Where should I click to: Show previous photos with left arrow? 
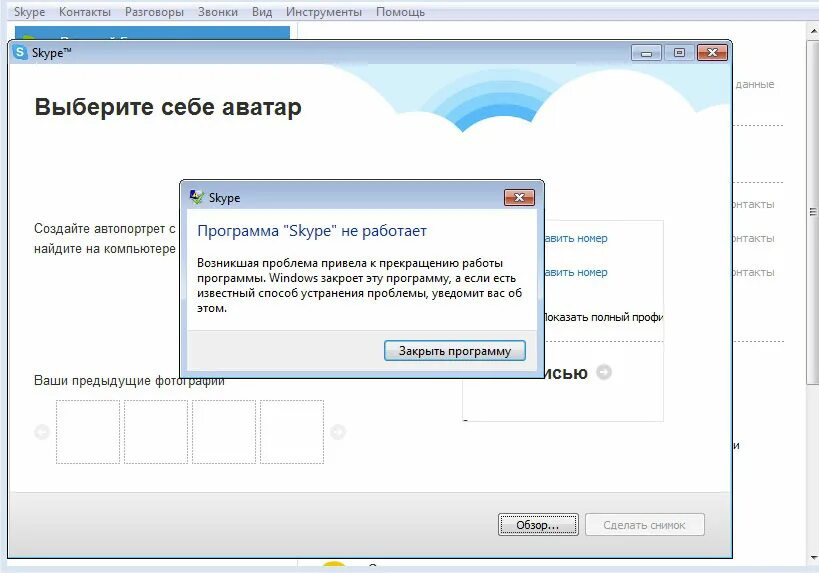(x=42, y=432)
